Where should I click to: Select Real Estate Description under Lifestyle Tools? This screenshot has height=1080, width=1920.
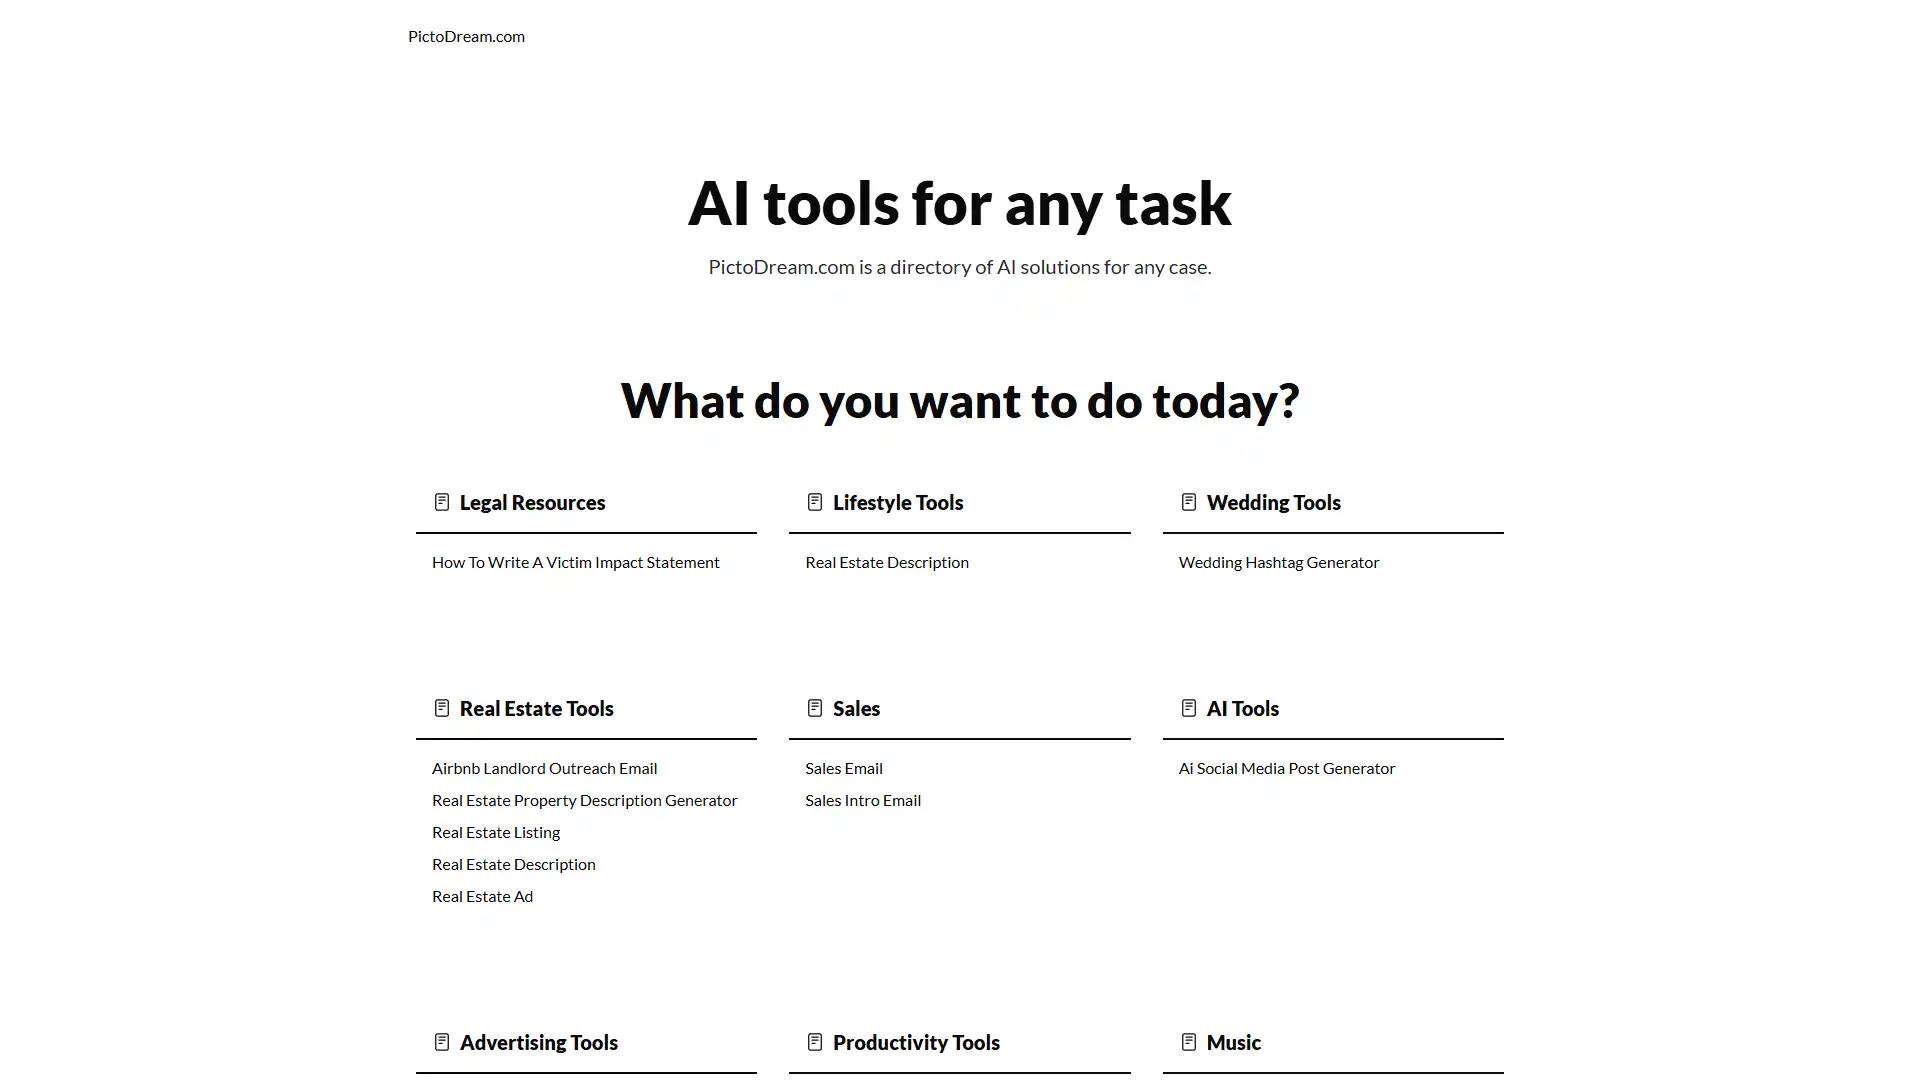pos(886,560)
